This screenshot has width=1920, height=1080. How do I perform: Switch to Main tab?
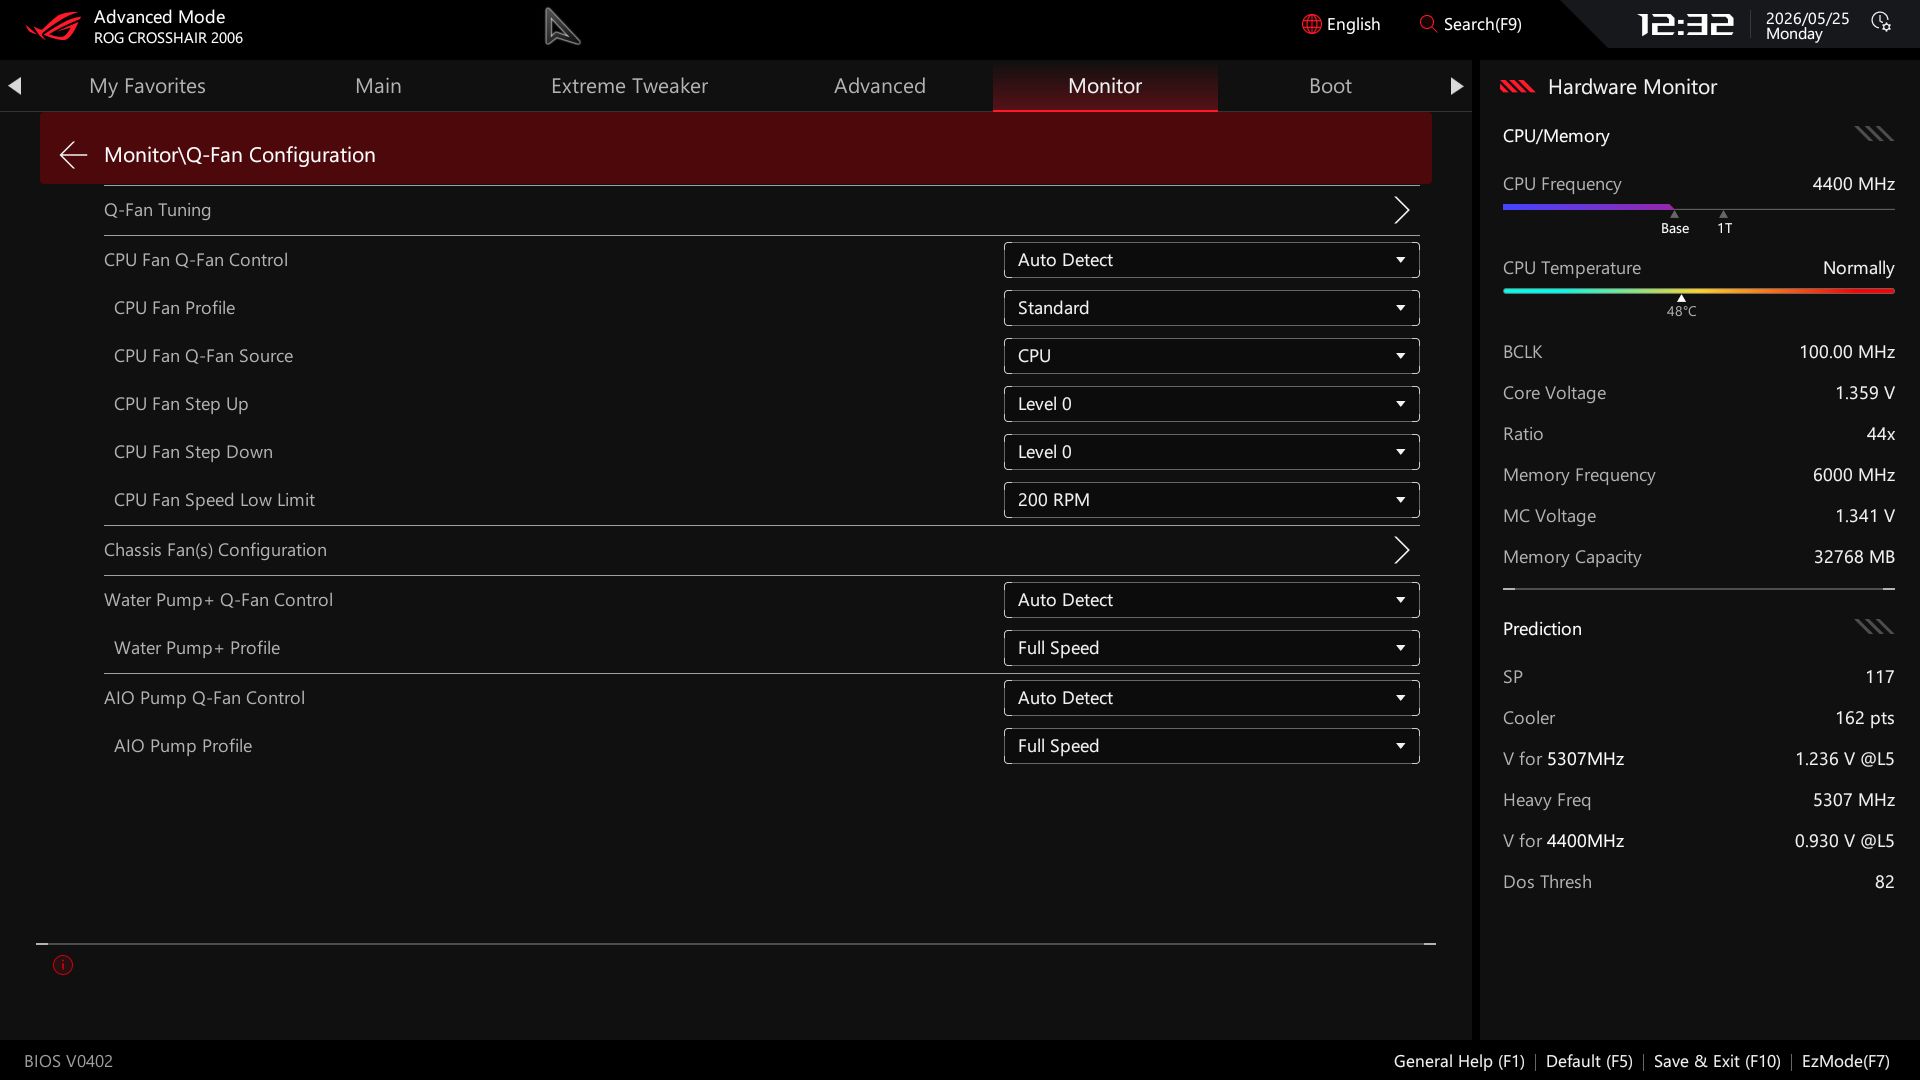pyautogui.click(x=378, y=86)
